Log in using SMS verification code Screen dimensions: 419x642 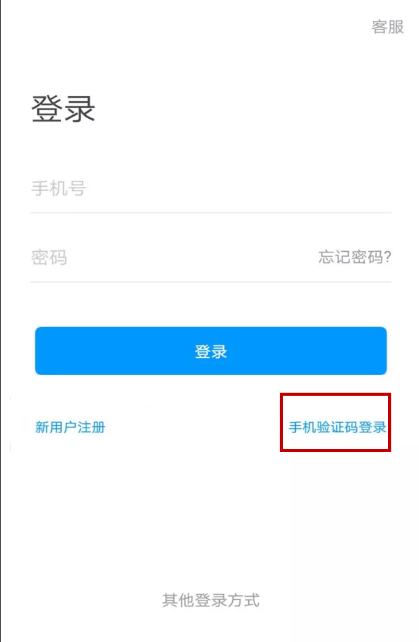tap(337, 427)
